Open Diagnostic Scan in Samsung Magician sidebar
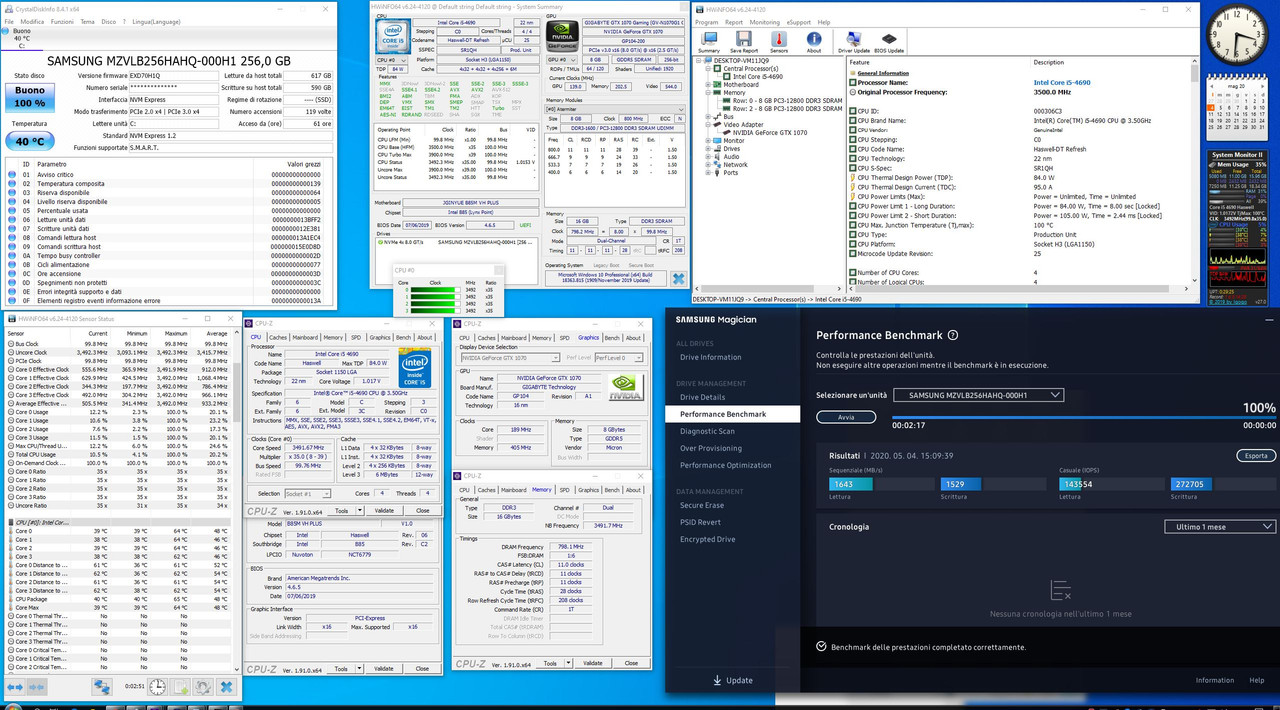 point(707,431)
